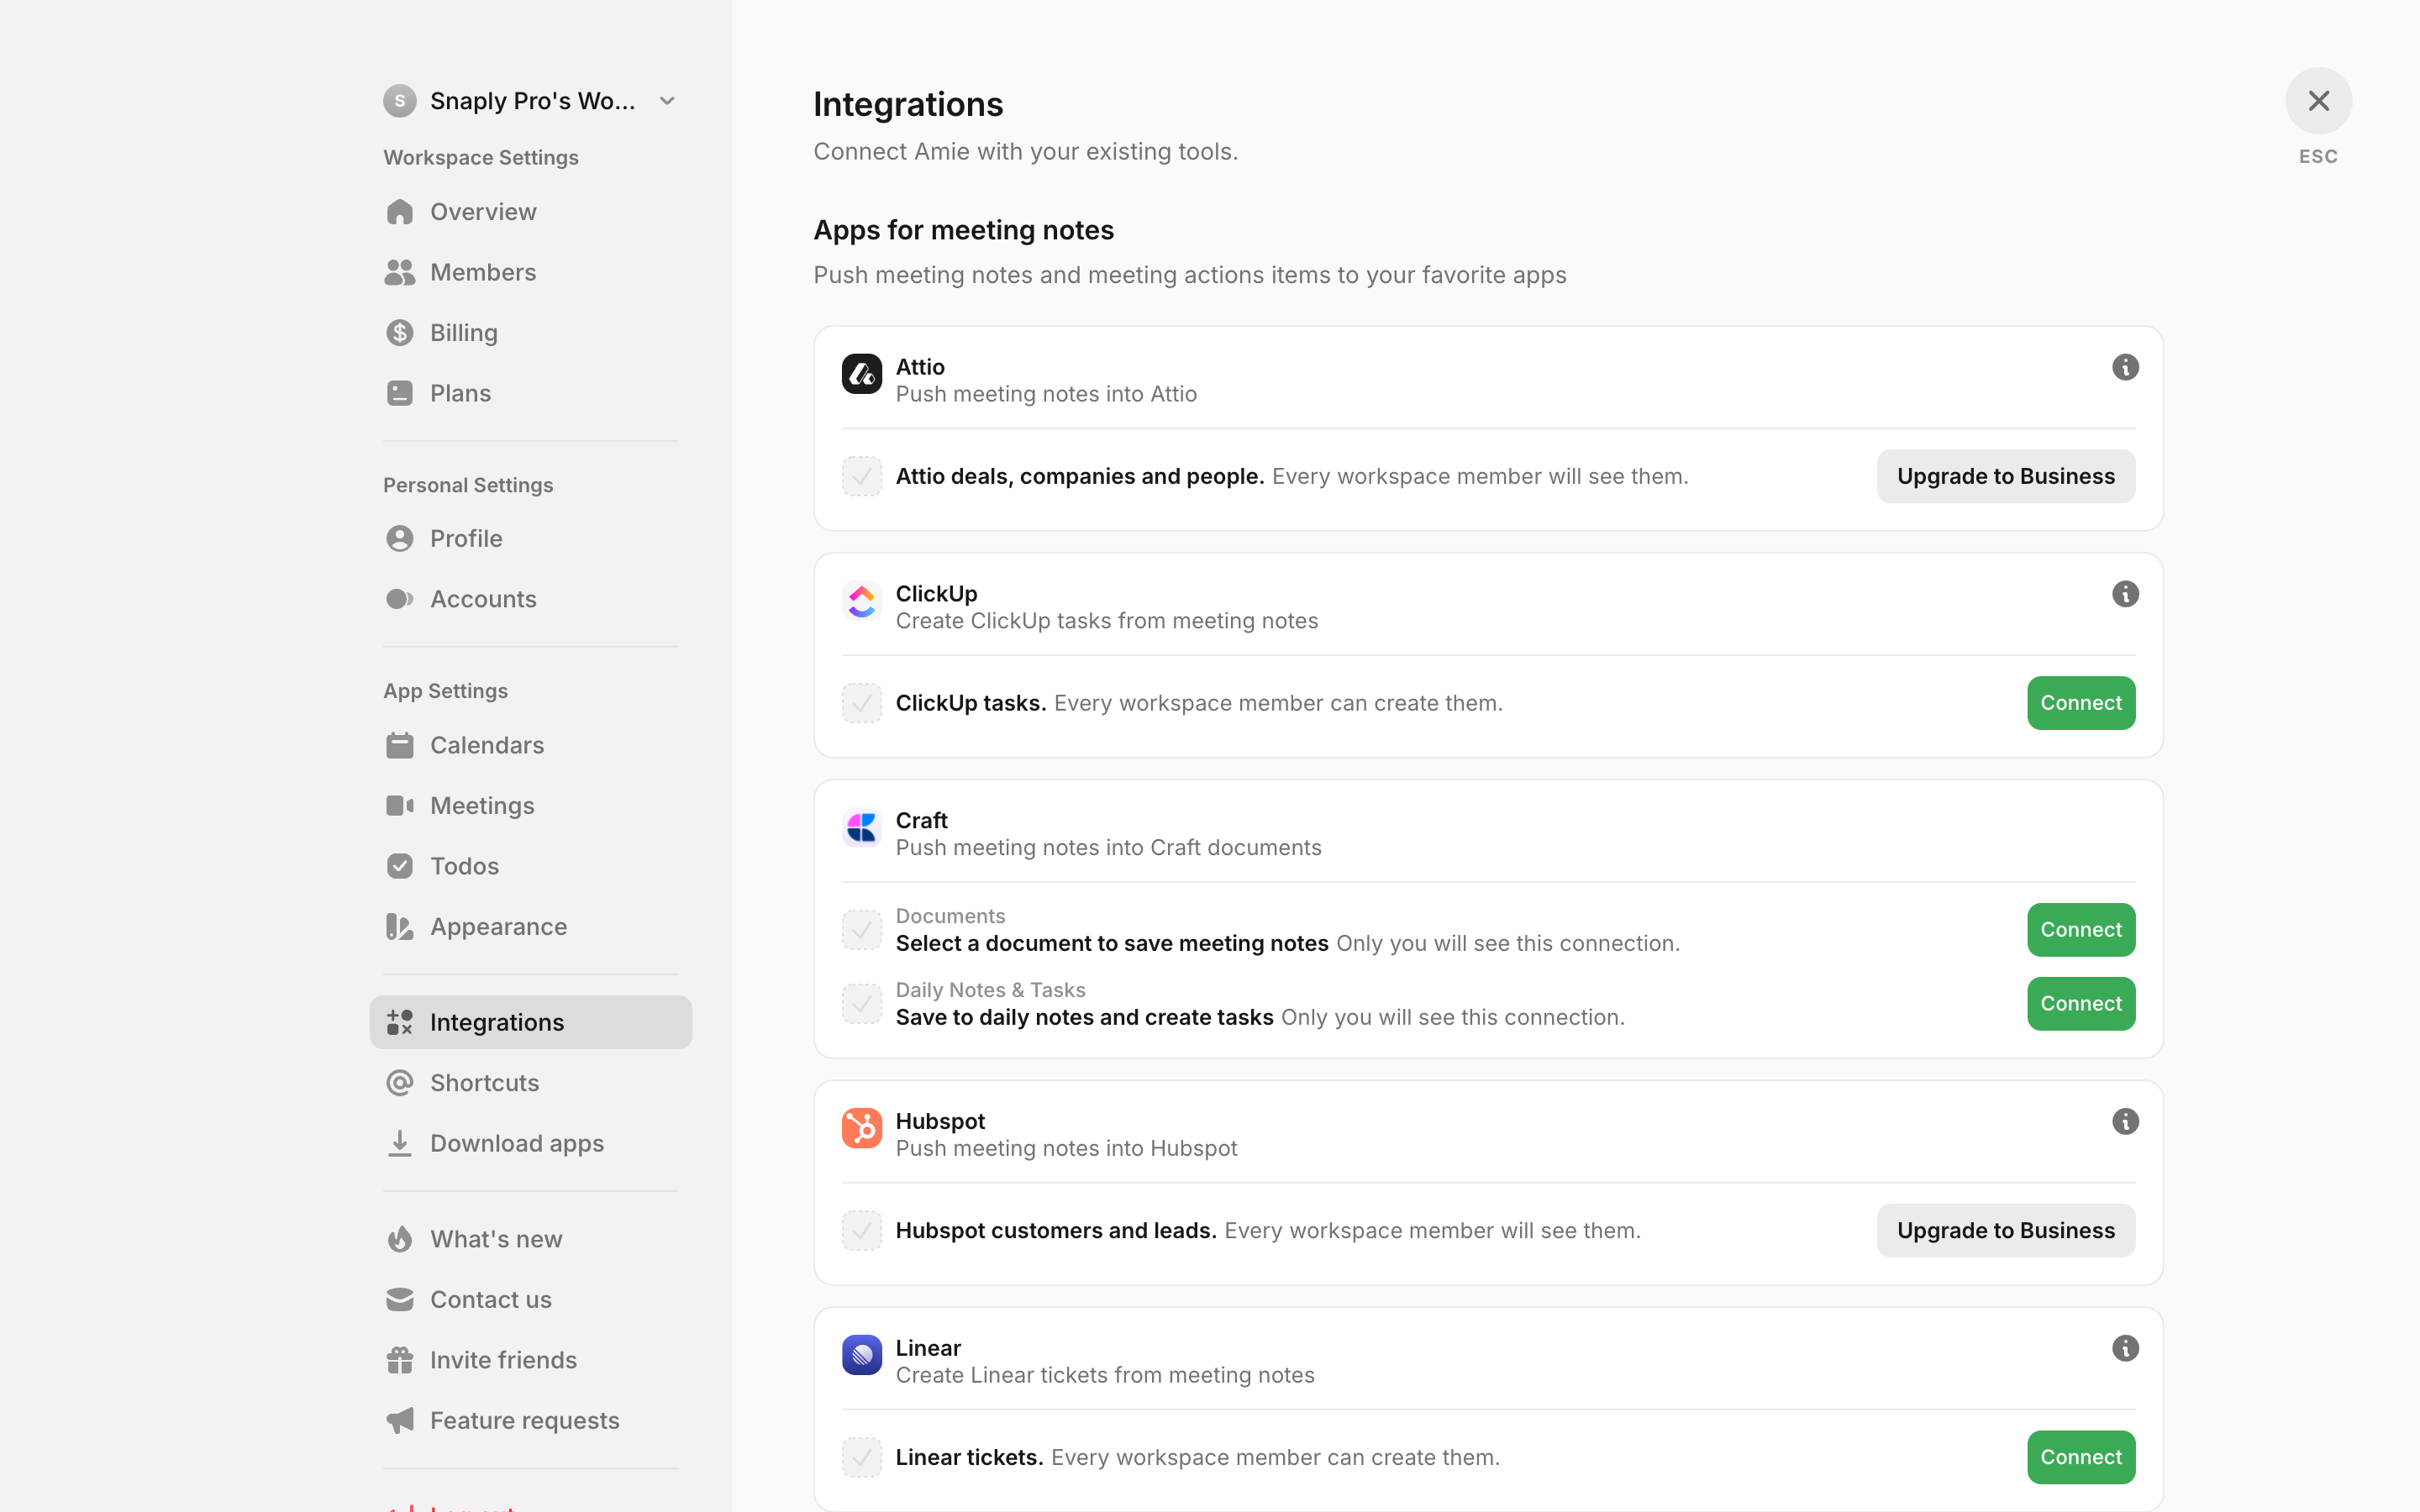Click the Members people icon

399,272
